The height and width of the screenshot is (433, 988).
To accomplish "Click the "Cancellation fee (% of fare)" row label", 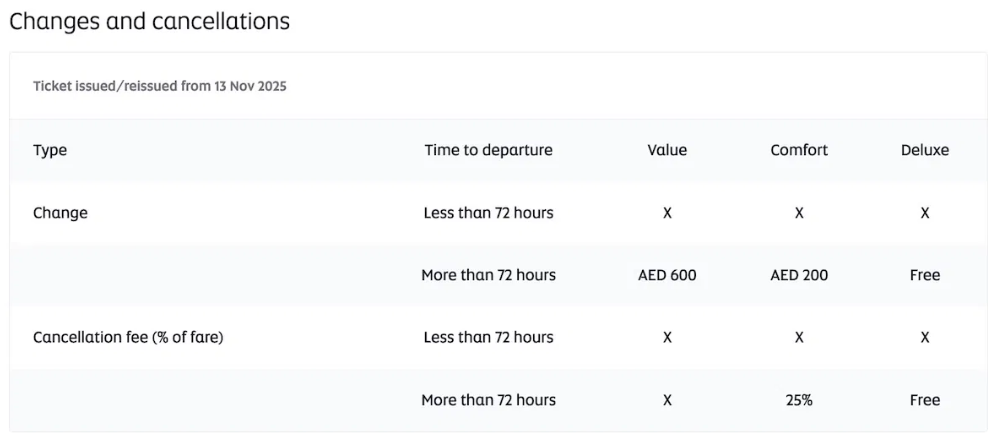I will (x=128, y=337).
